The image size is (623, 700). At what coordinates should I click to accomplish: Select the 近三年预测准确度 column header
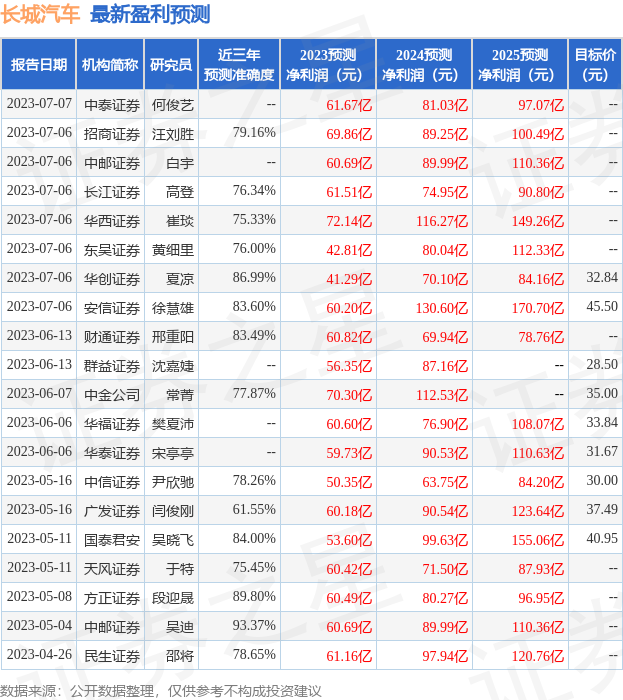tap(239, 64)
